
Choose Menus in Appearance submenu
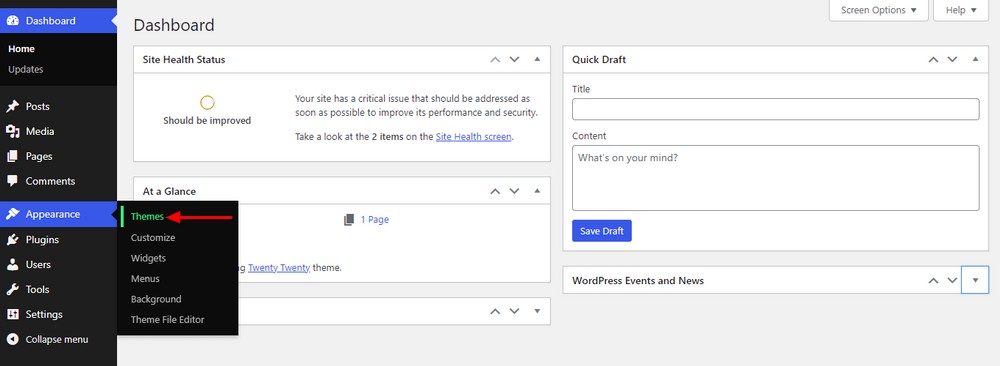(145, 279)
